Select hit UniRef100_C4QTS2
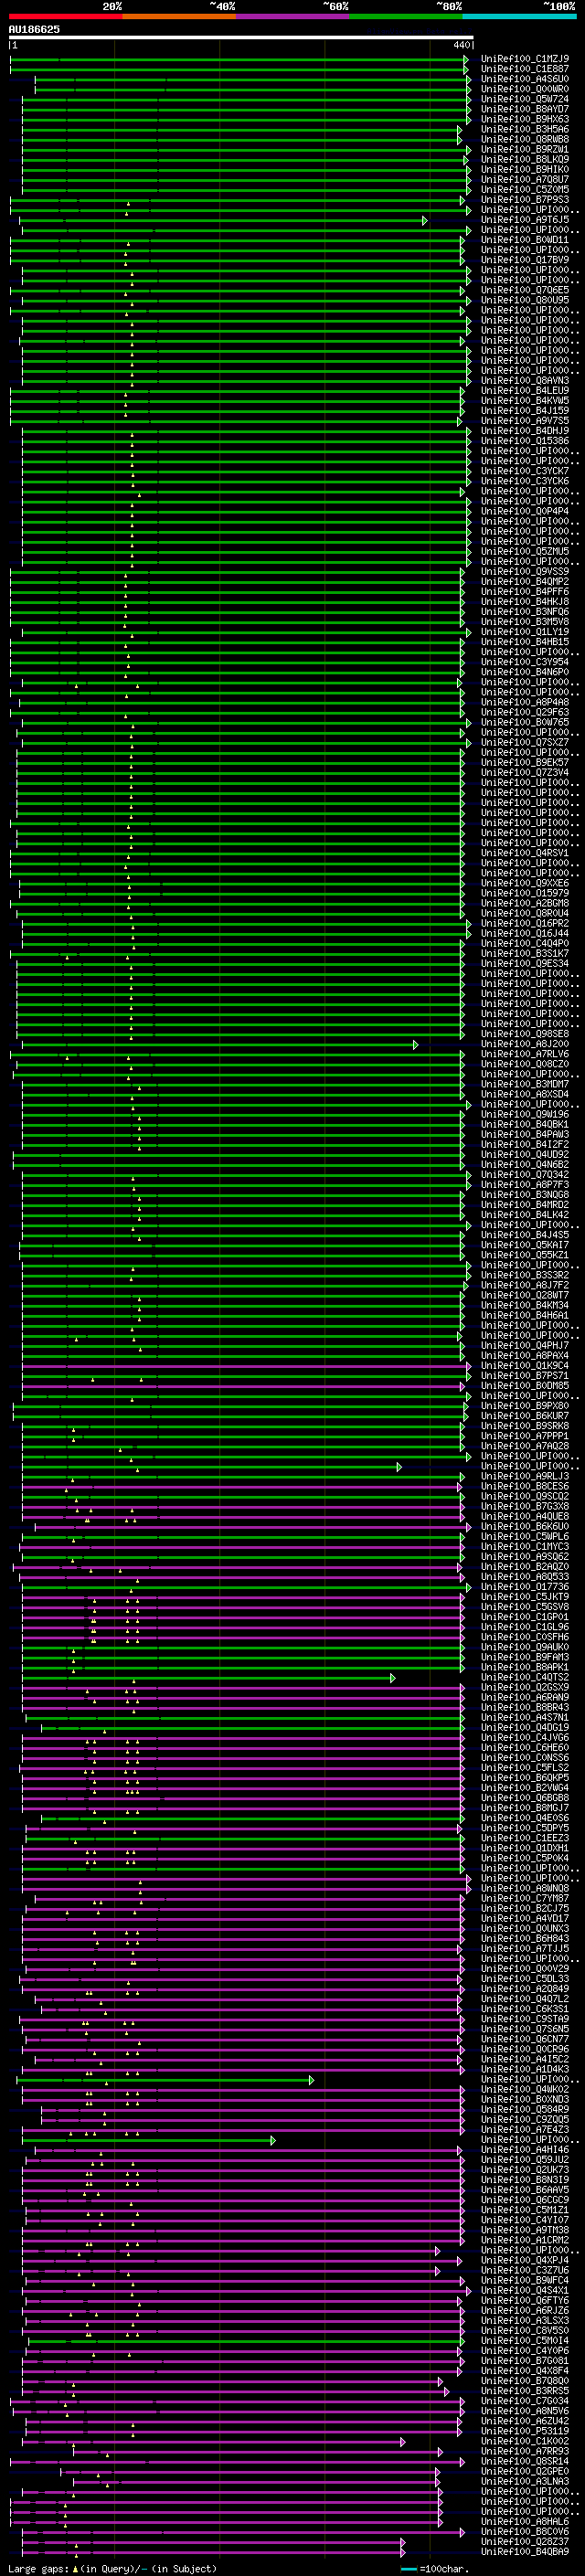 [525, 1677]
